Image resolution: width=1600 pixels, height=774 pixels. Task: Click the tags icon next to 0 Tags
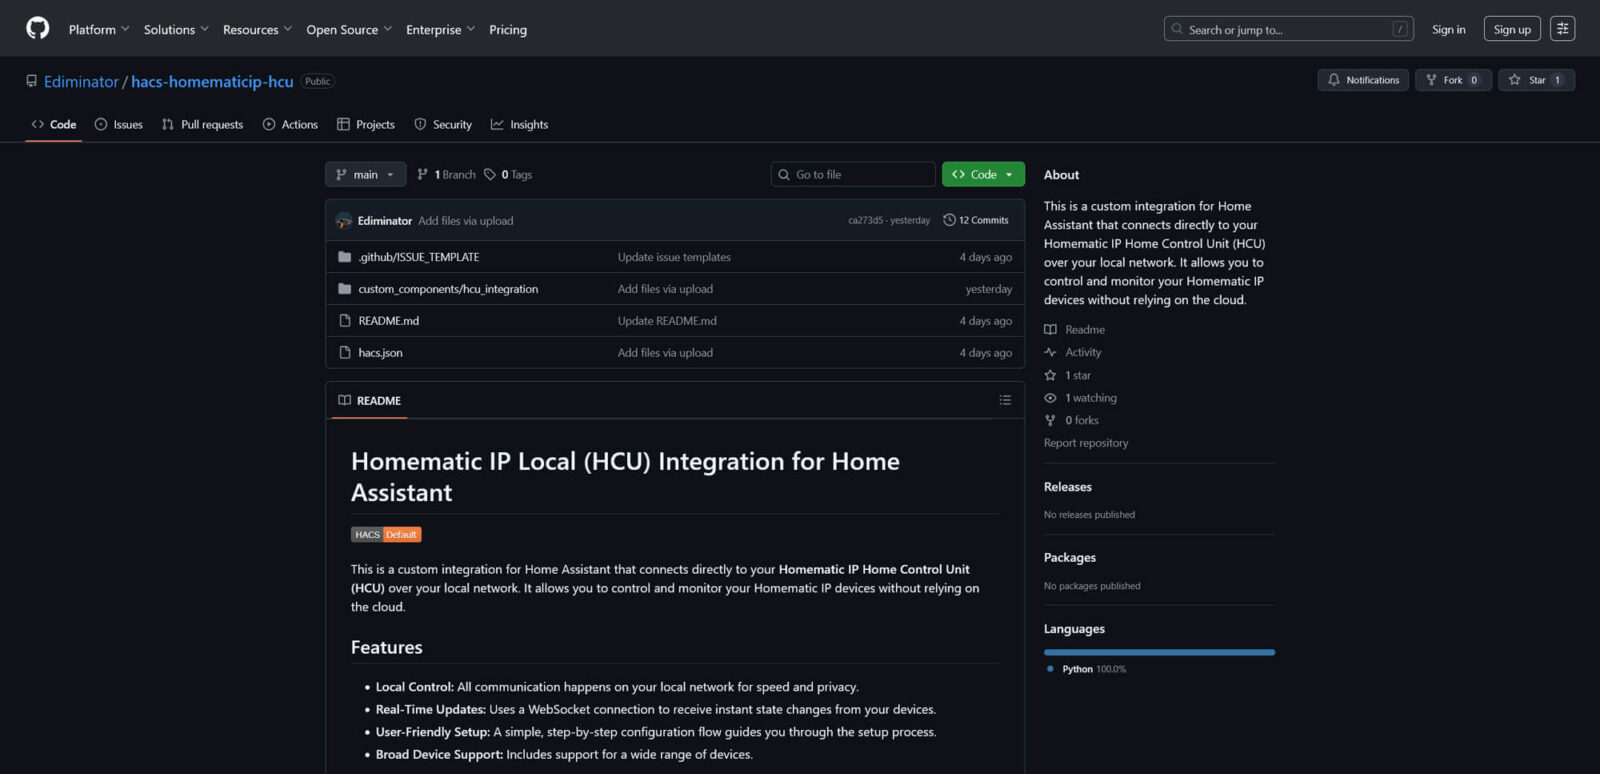pos(490,175)
